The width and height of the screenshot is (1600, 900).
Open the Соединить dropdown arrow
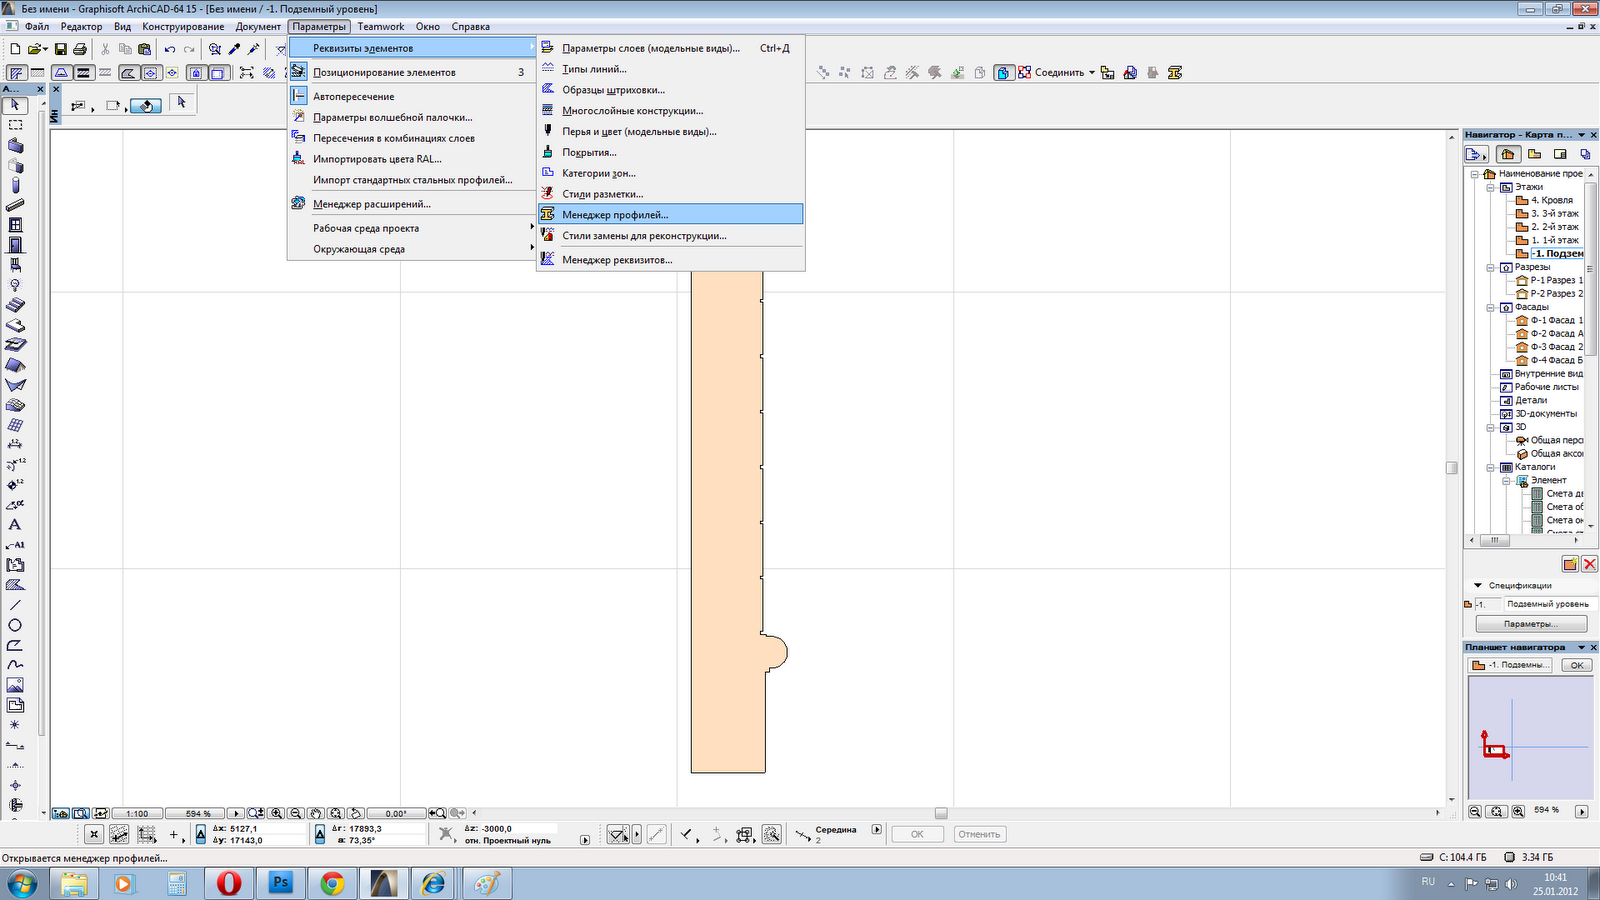[1091, 73]
